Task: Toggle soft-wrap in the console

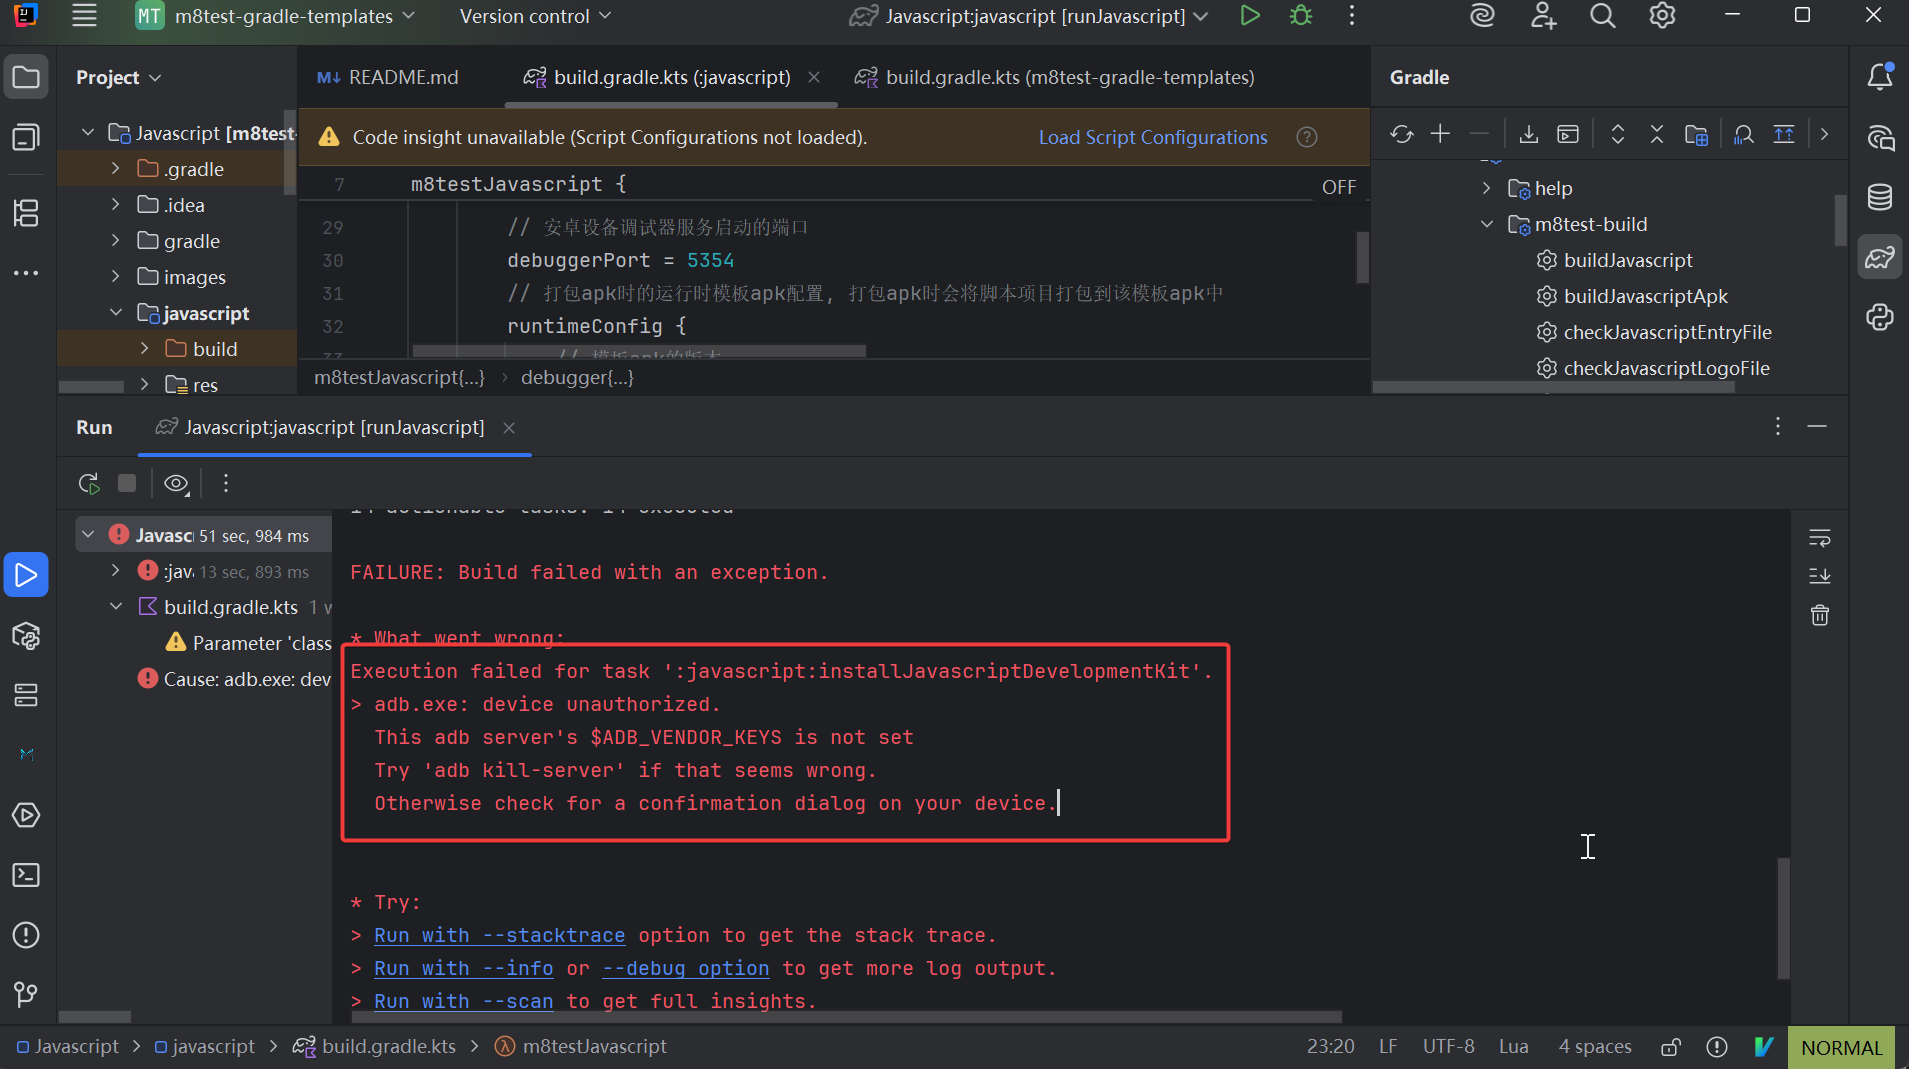Action: point(1820,538)
